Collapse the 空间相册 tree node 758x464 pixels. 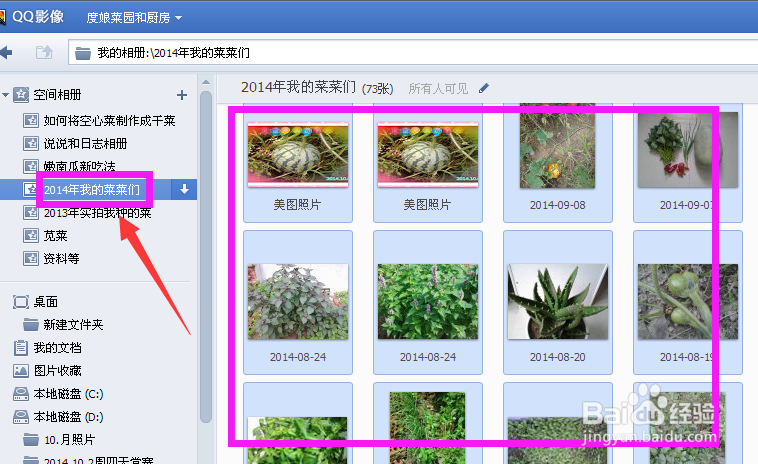pos(5,95)
